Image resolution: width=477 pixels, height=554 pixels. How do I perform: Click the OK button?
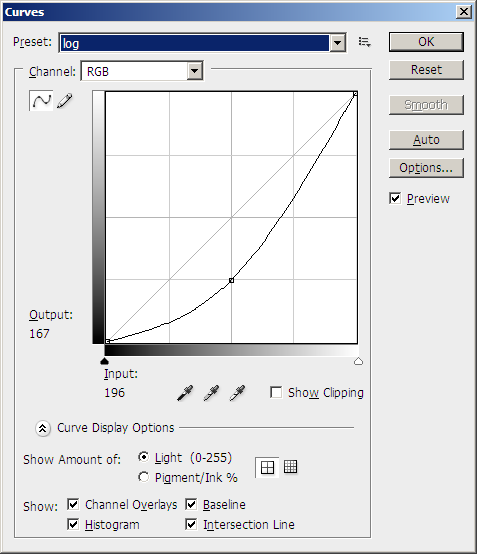tap(426, 42)
